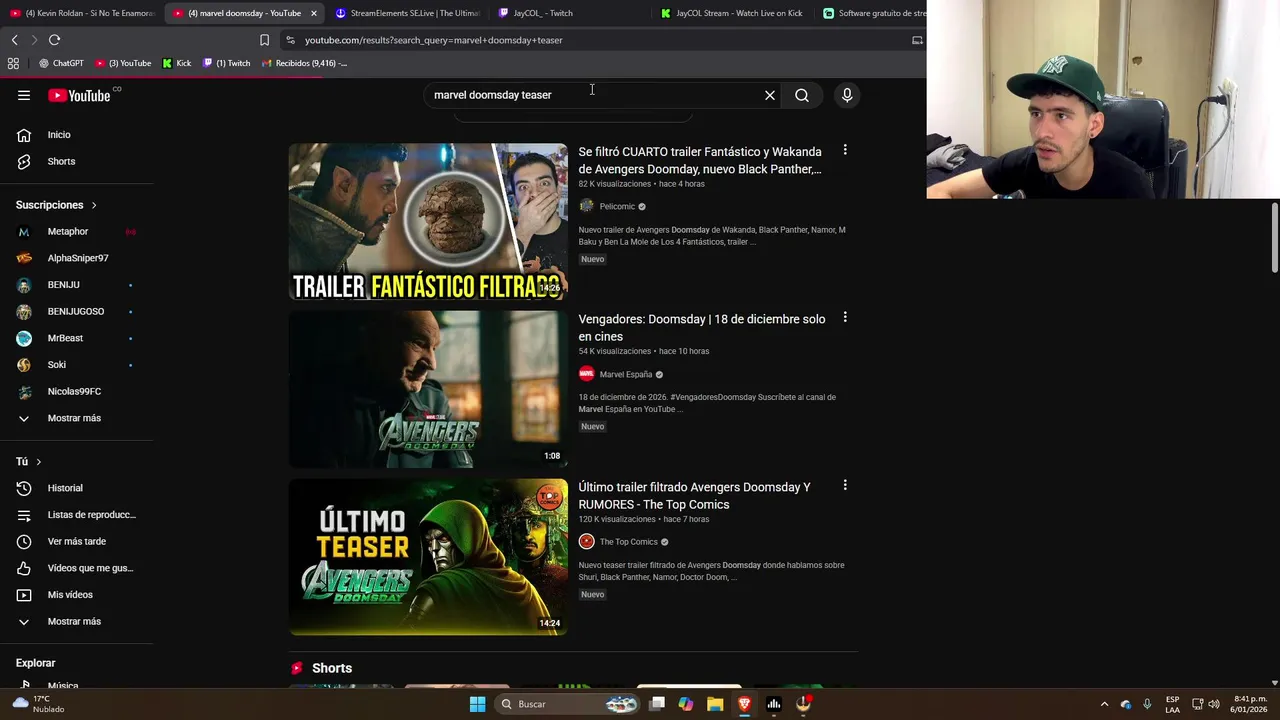Open the Tú section chevron
Image resolution: width=1280 pixels, height=720 pixels.
(38, 462)
